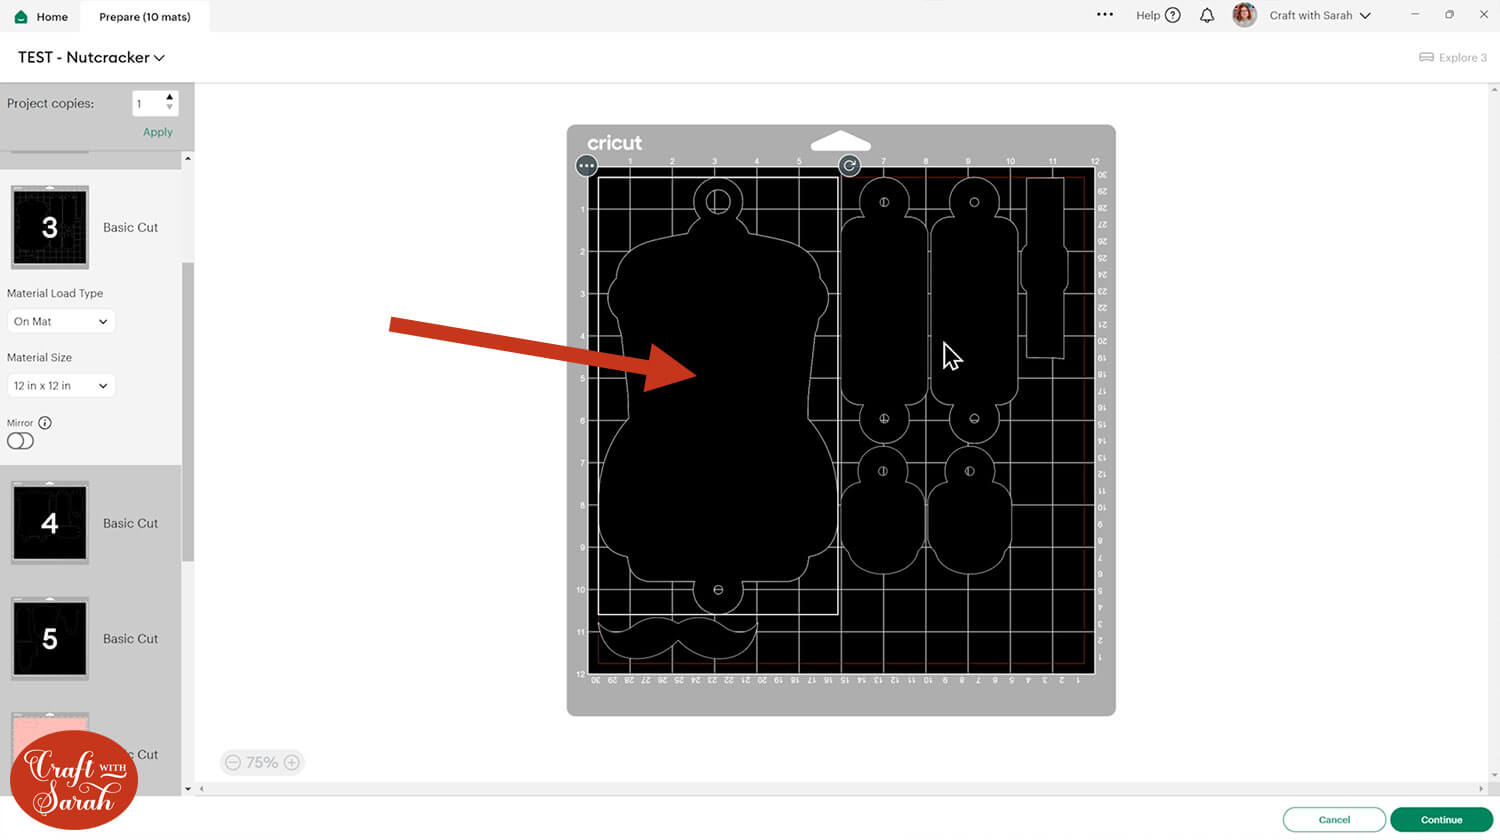1500x840 pixels.
Task: Select the Explore 3 machine indicator
Action: click(1453, 57)
